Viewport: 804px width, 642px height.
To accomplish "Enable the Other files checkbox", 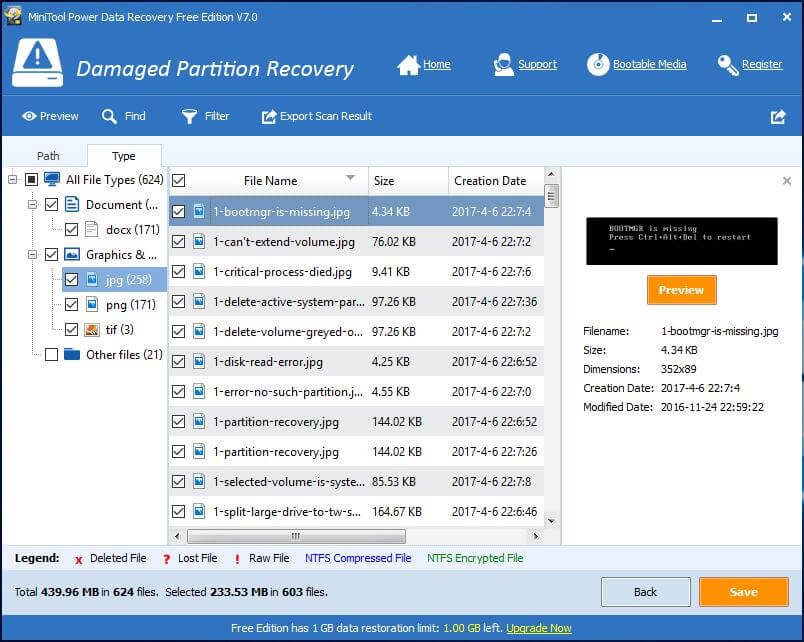I will (51, 354).
